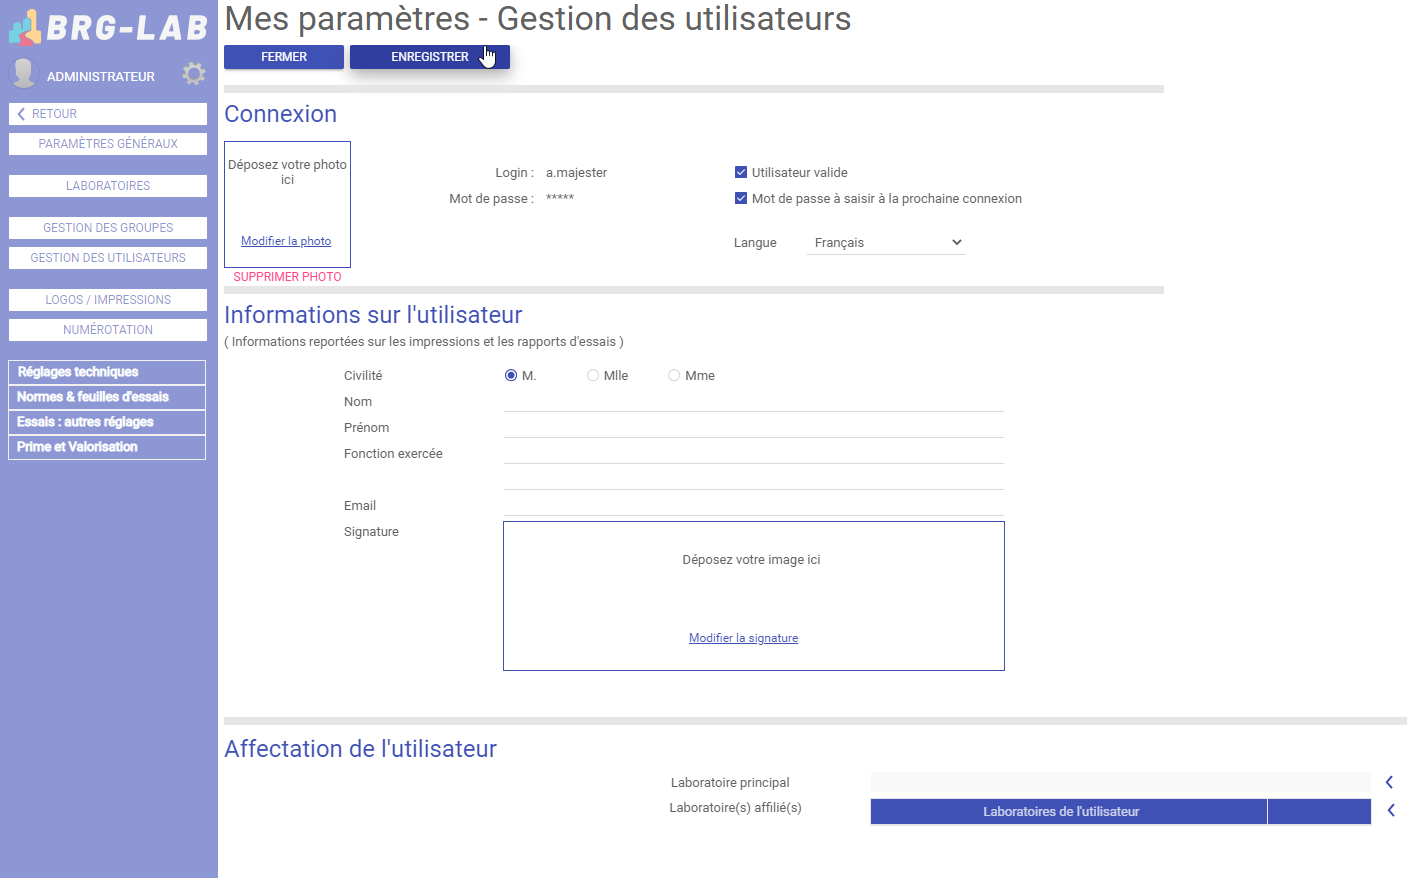
Task: Click the chevron next to Laboratoire(s) affilié(s)
Action: coord(1390,811)
